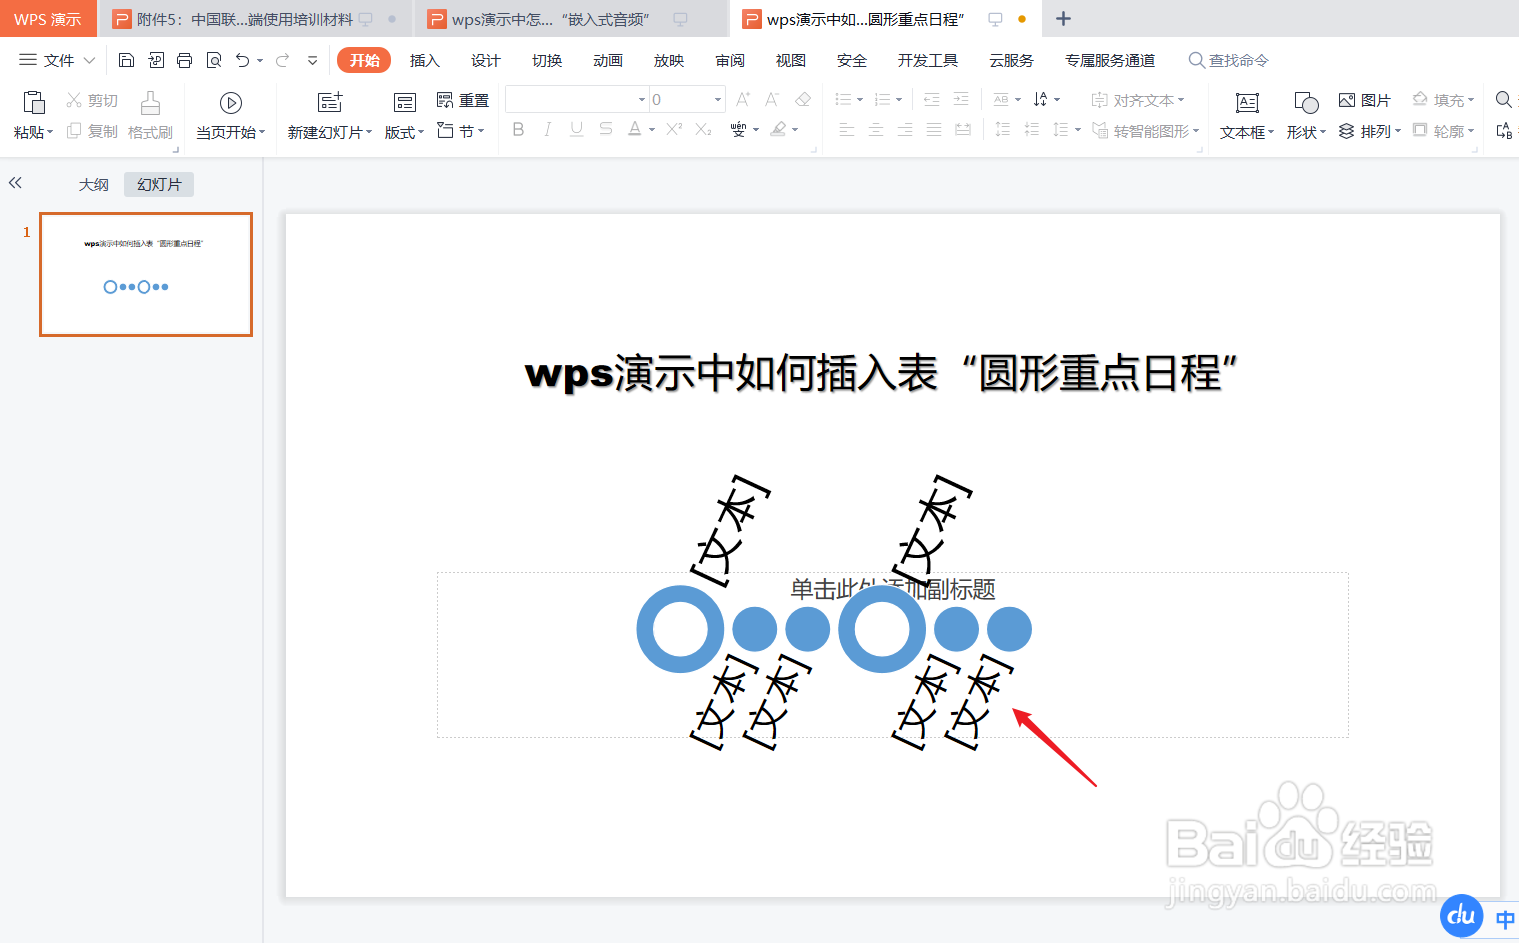Toggle Italic formatting

pos(547,129)
